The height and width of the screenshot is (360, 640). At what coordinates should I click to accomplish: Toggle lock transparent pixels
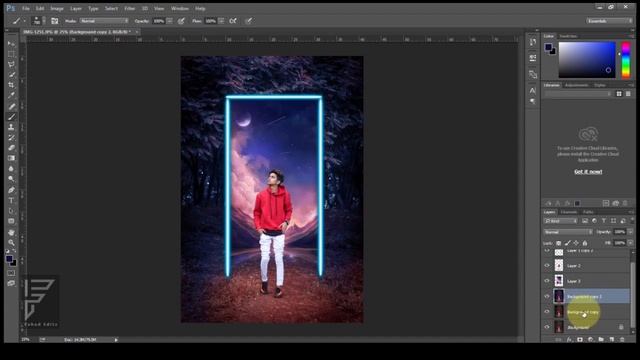(559, 243)
